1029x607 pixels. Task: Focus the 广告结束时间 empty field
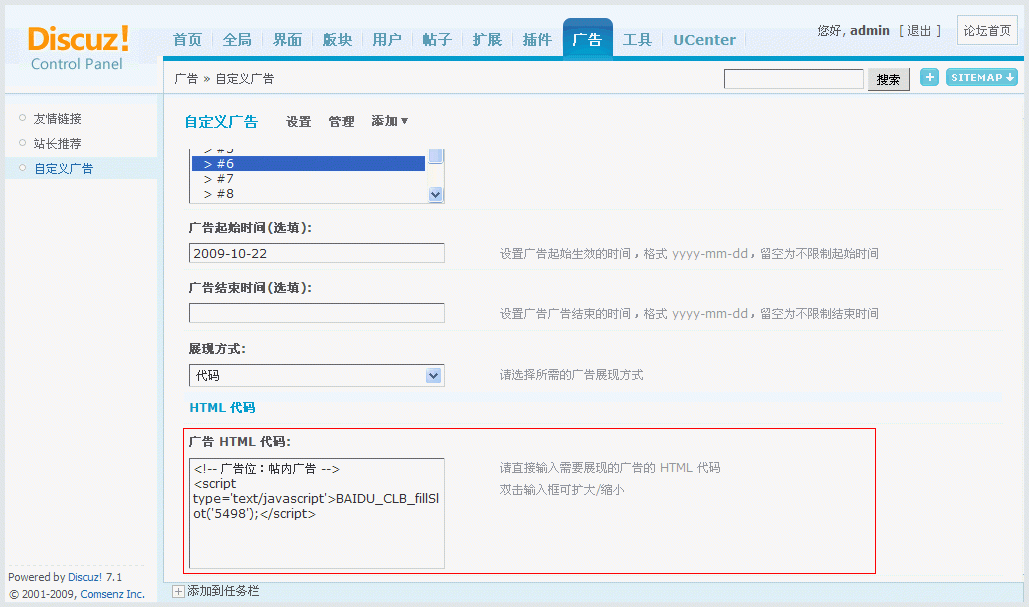tap(316, 313)
